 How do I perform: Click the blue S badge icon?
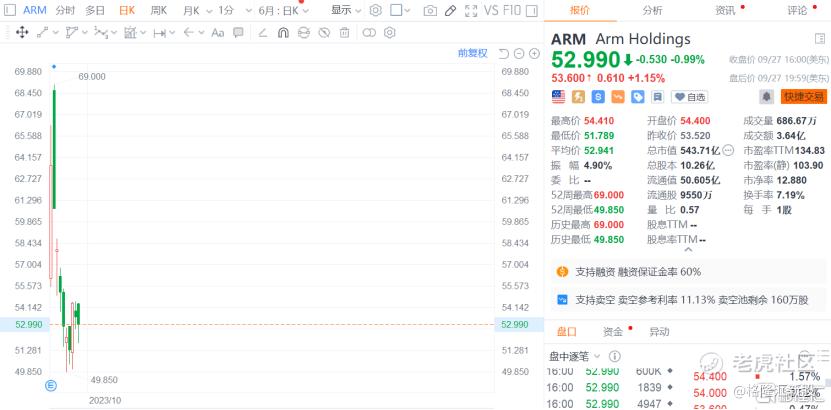pos(598,97)
